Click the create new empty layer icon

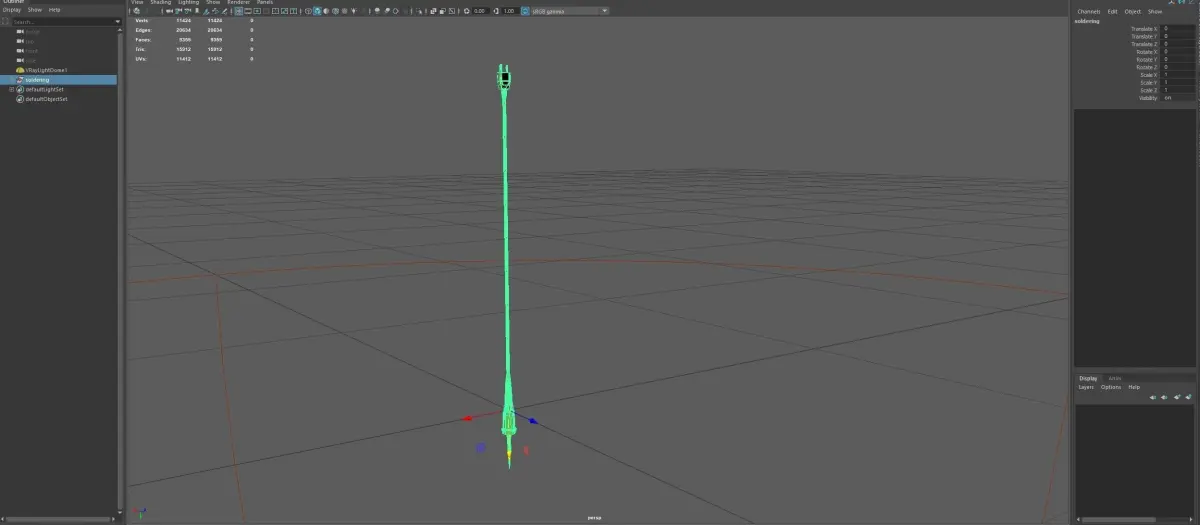(x=1176, y=397)
